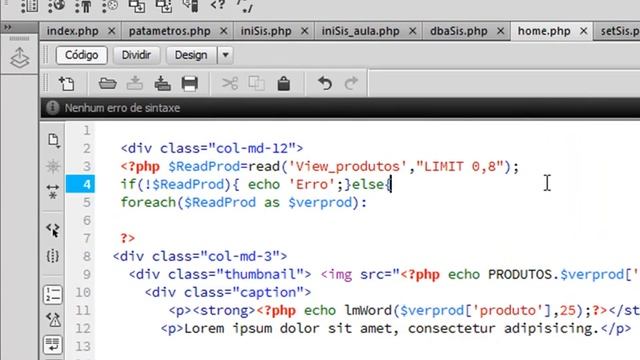
Task: Toggle word wrap icon
Action: point(53,345)
